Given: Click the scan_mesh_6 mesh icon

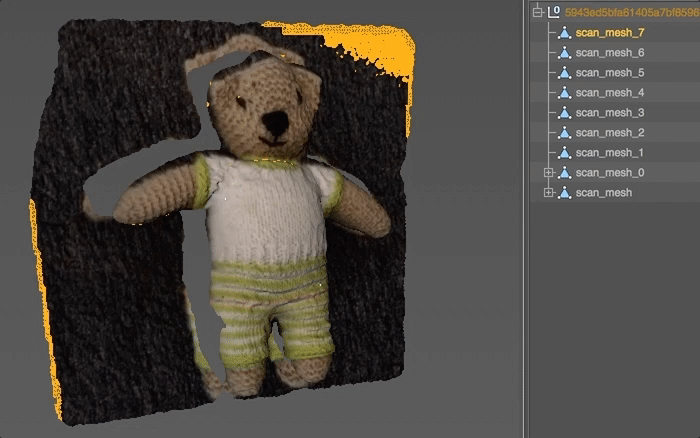Looking at the screenshot, I should pyautogui.click(x=564, y=53).
